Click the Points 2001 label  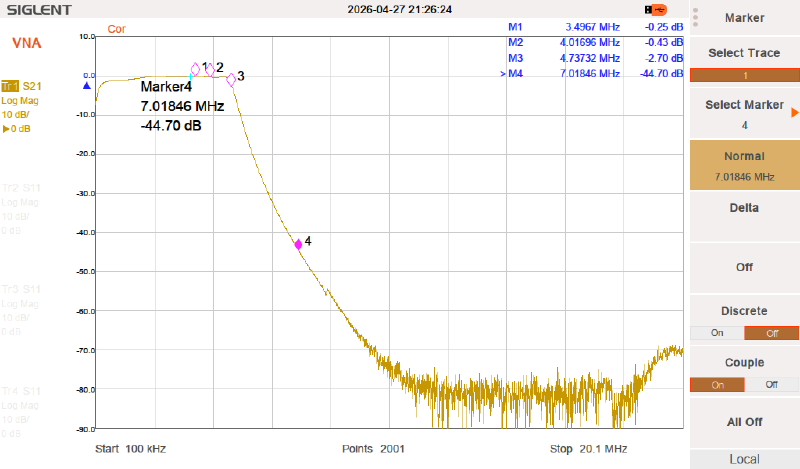click(373, 449)
